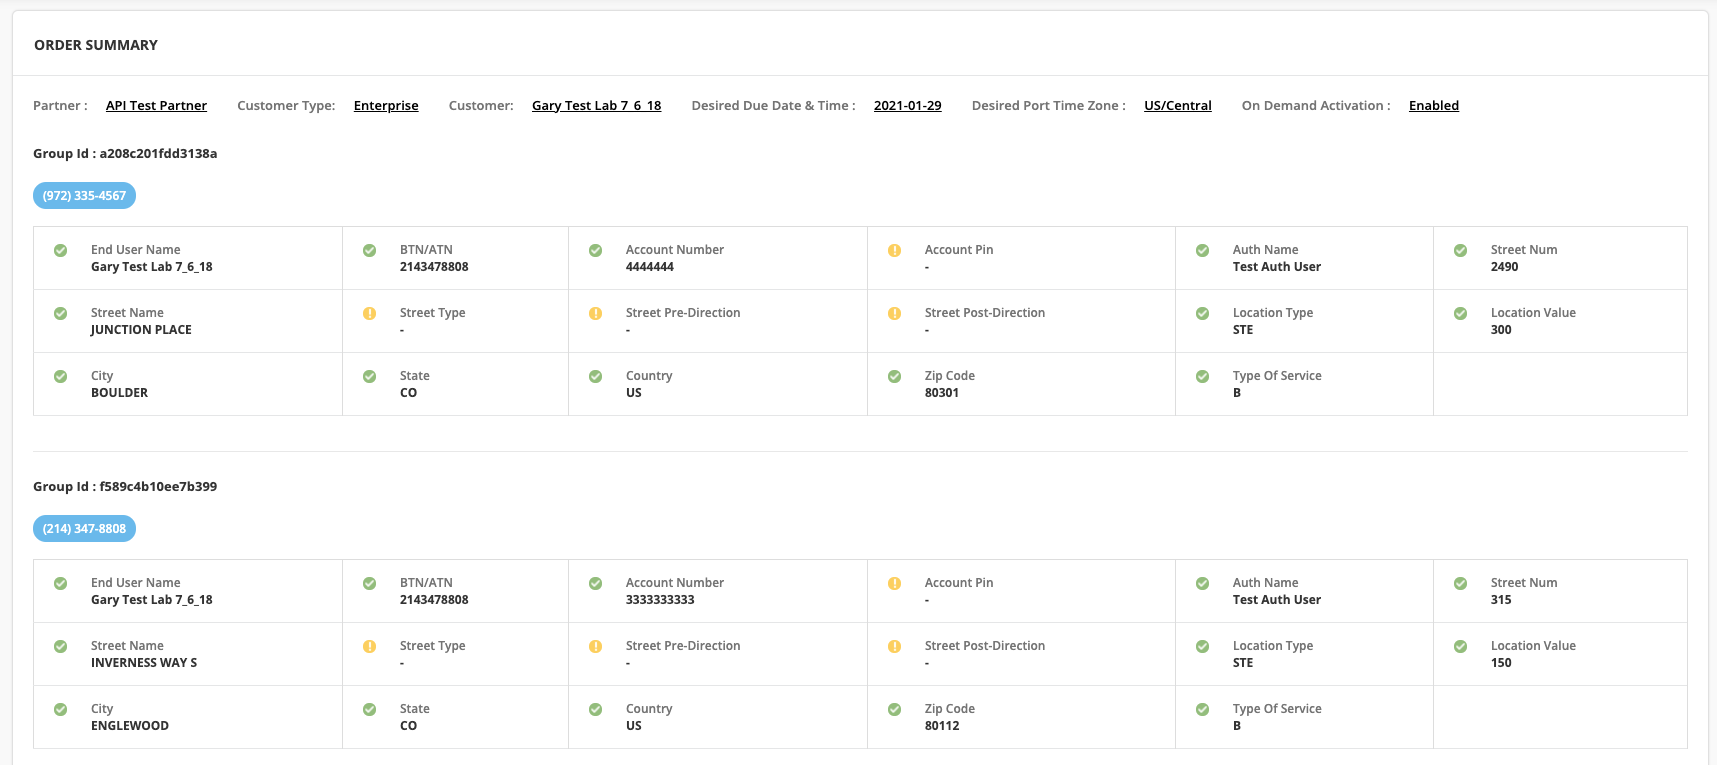
Task: Click the INVERNESS WAY S street name value
Action: pos(144,663)
